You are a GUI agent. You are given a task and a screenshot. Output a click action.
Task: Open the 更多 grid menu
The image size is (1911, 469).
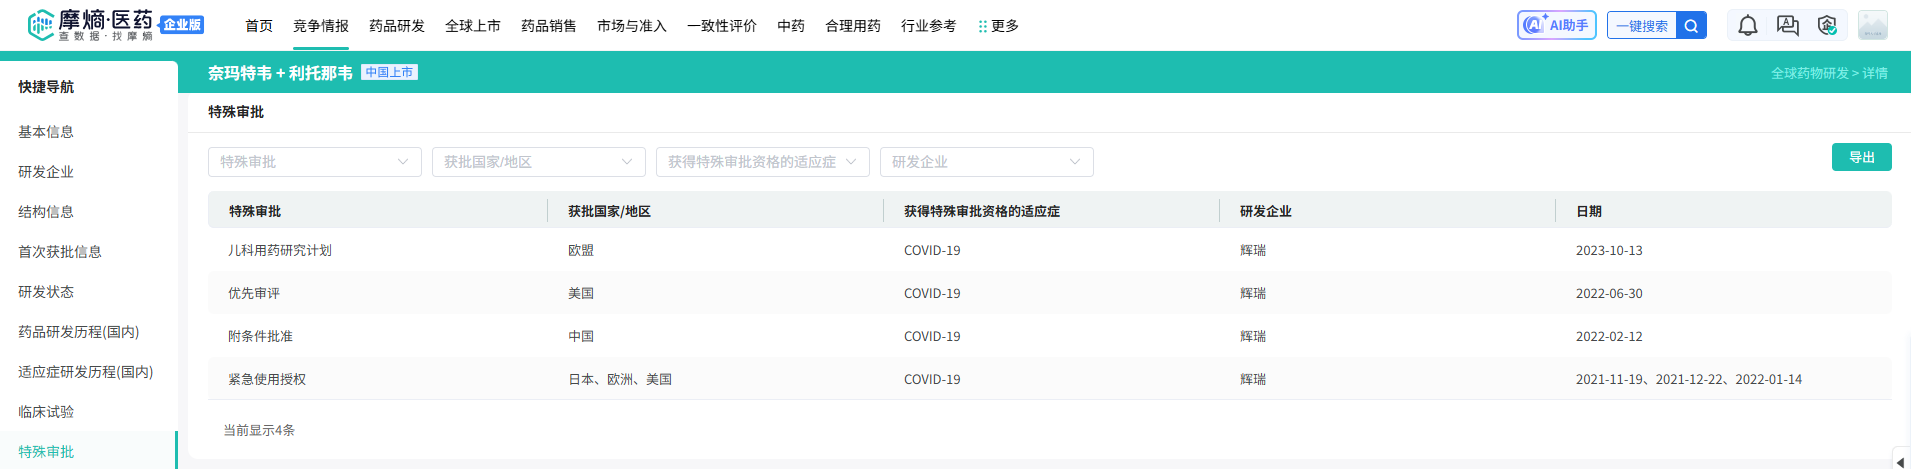[998, 26]
